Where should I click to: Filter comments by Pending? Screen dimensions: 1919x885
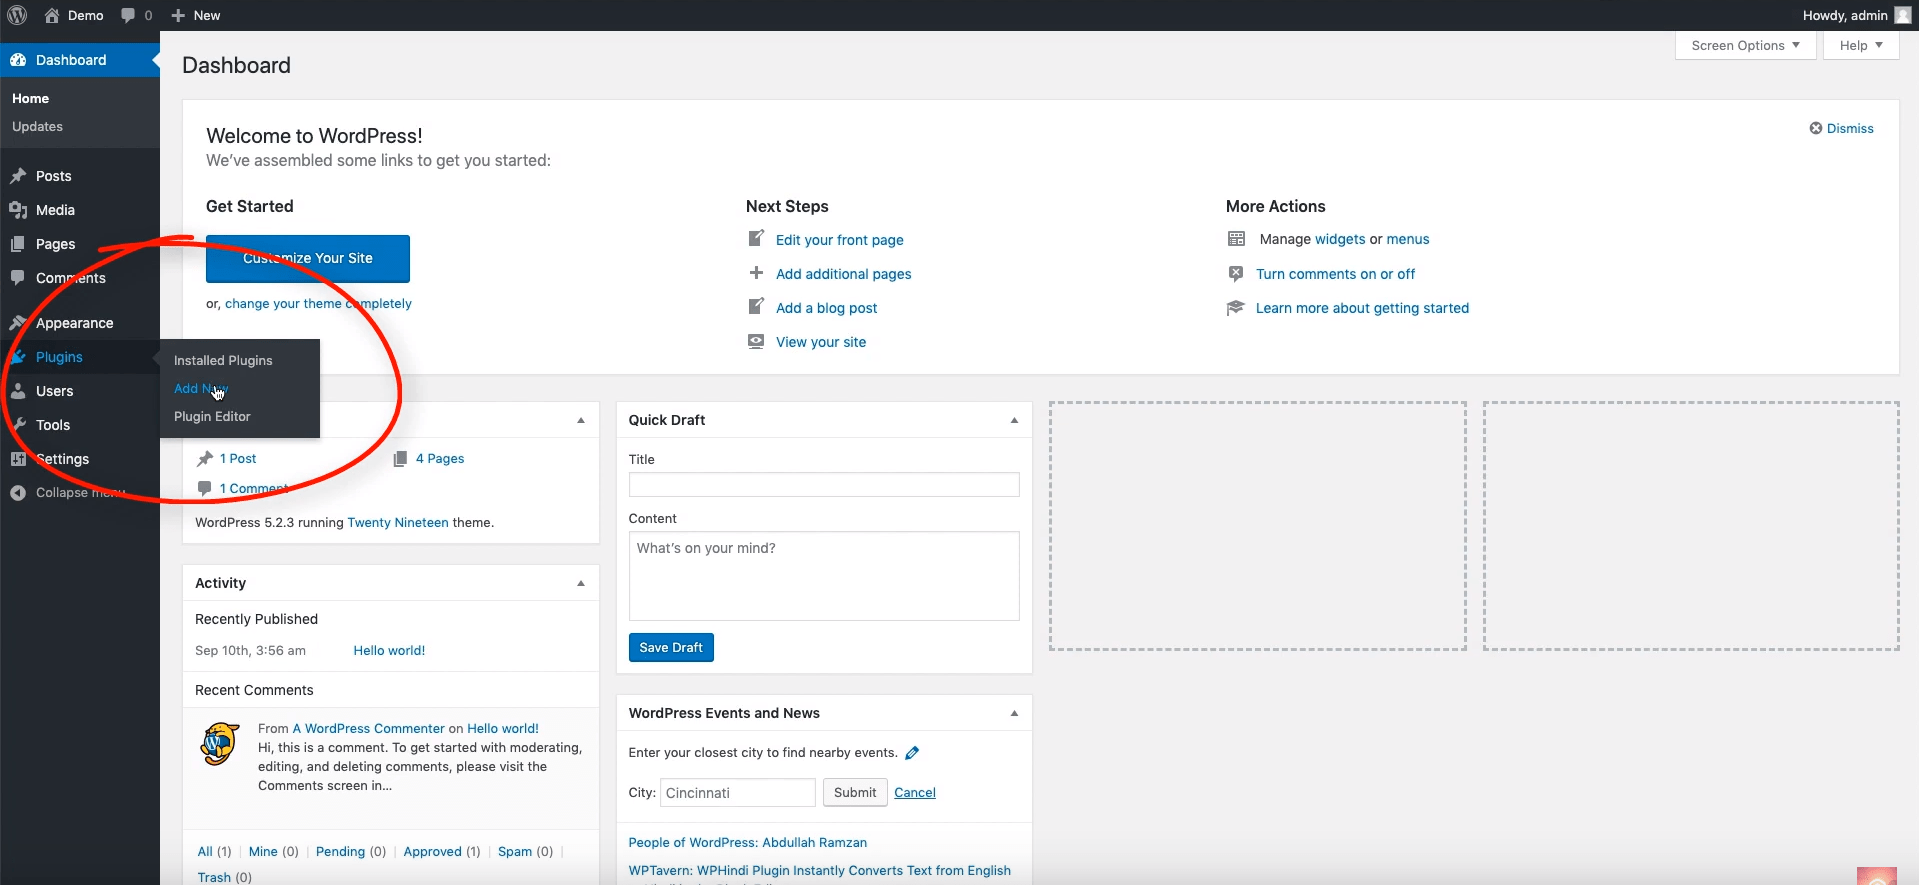click(x=340, y=851)
